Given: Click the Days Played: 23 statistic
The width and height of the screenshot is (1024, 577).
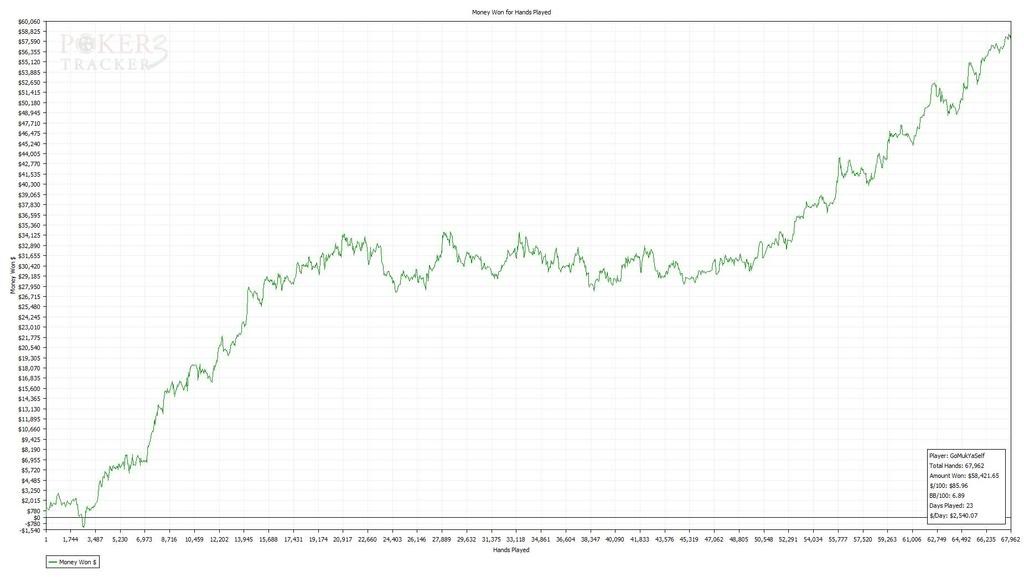Looking at the screenshot, I should [x=951, y=506].
